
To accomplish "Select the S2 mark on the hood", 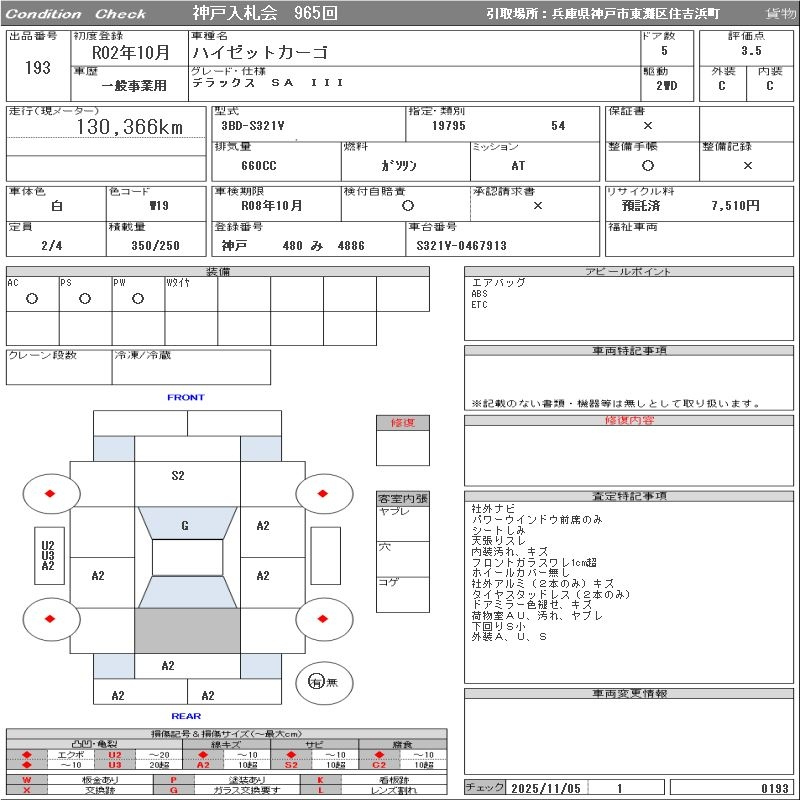I will coord(178,476).
